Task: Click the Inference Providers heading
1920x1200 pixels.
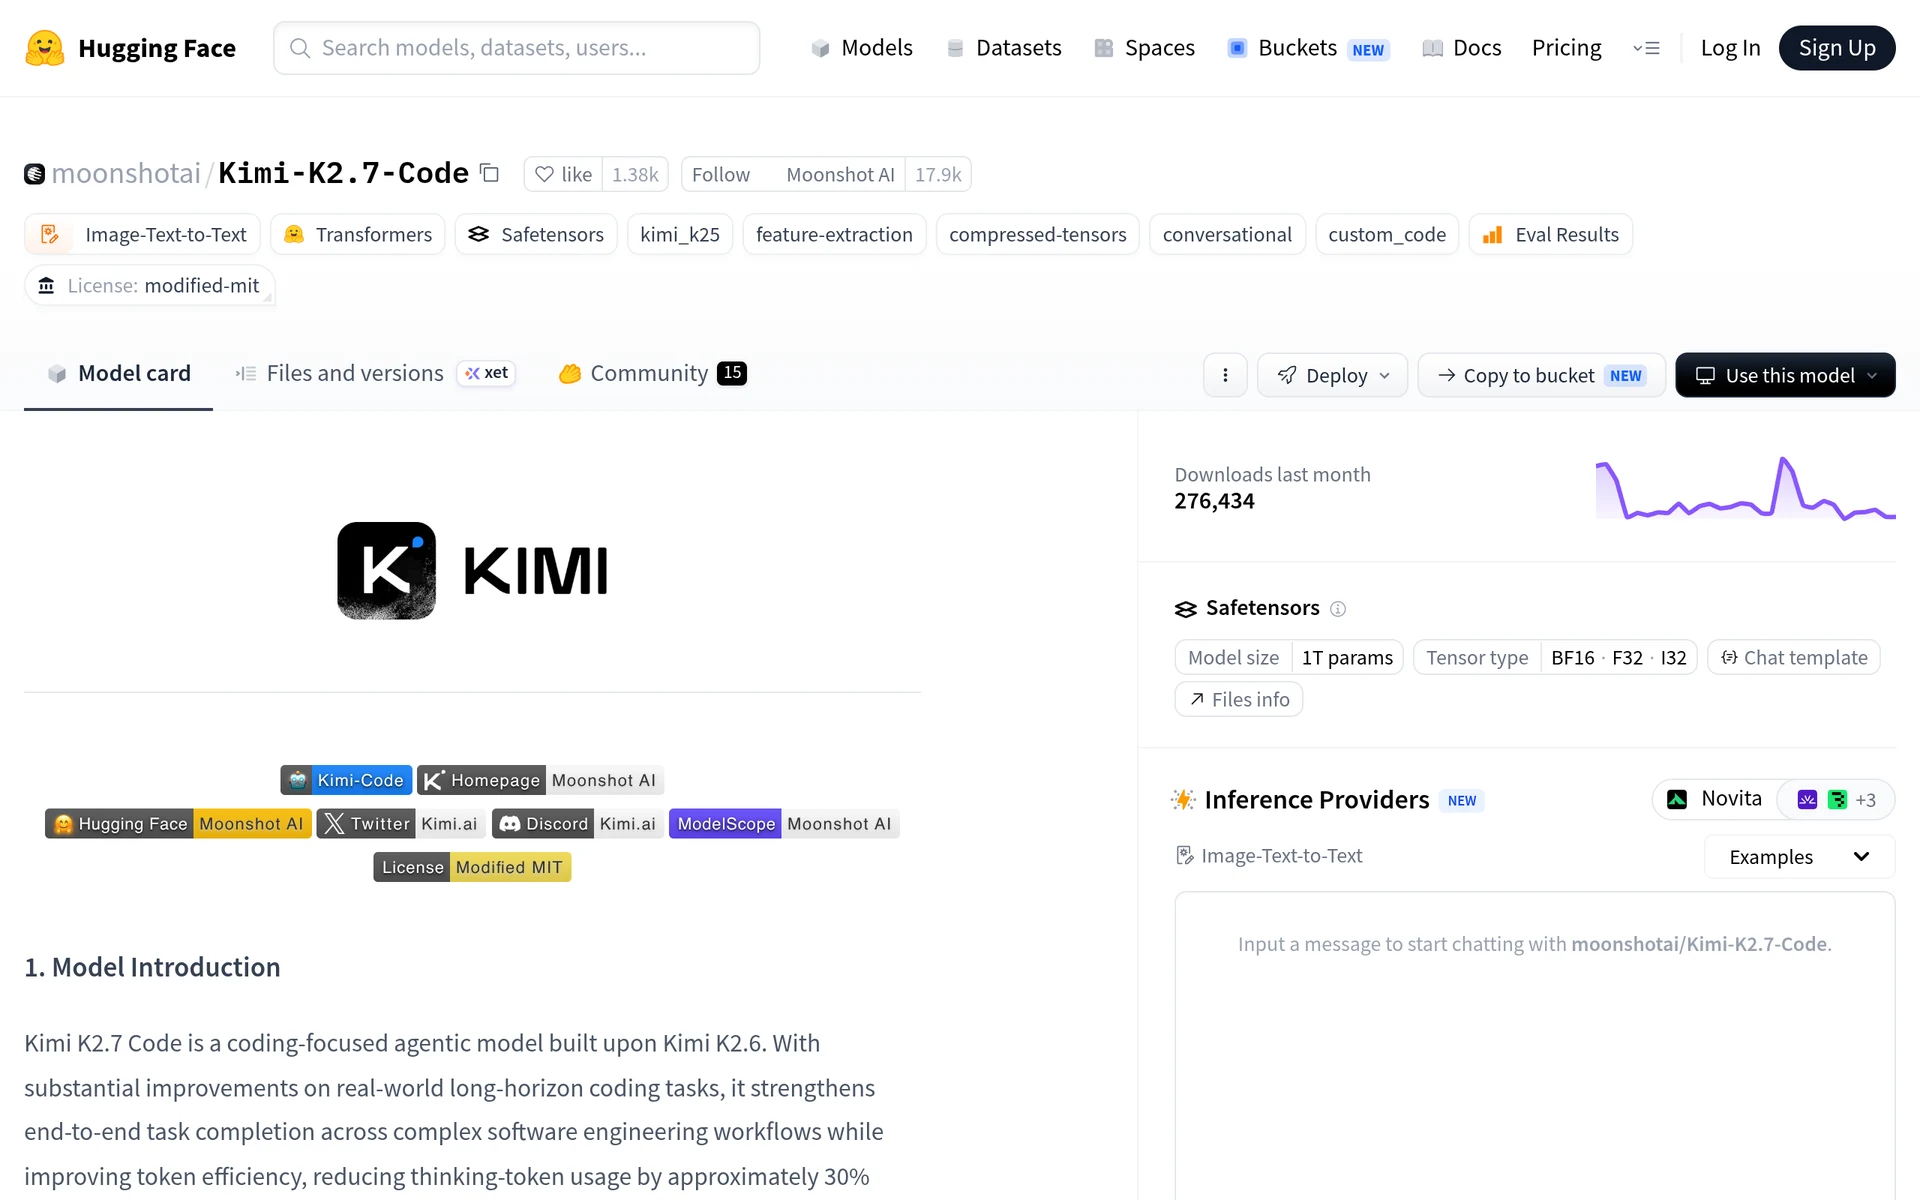Action: point(1316,800)
